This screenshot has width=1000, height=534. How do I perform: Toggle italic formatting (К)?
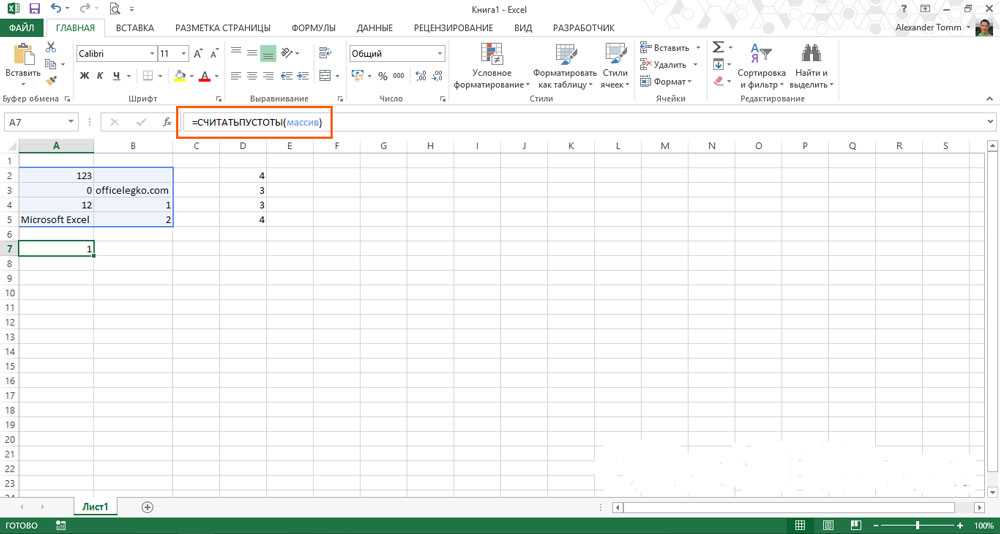pyautogui.click(x=101, y=76)
